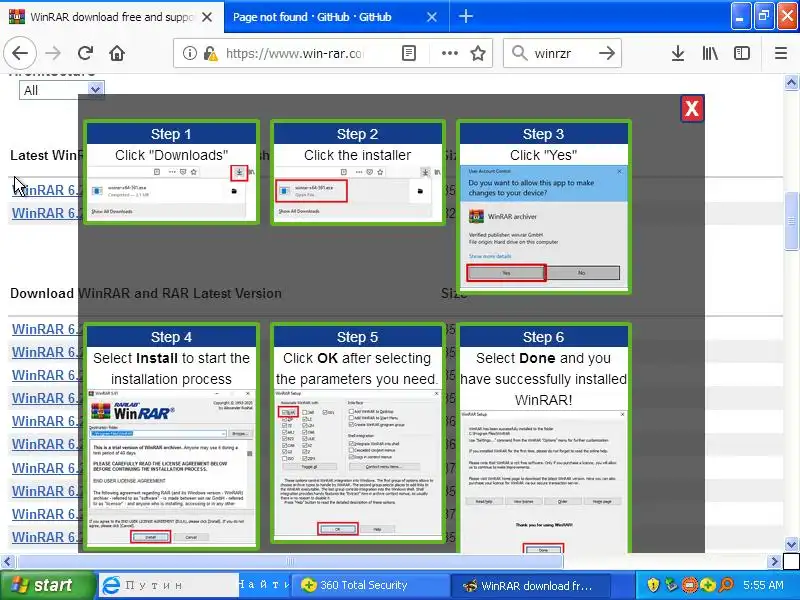Click the yellow security shield tray icon
Image resolution: width=800 pixels, height=600 pixels.
(x=653, y=585)
